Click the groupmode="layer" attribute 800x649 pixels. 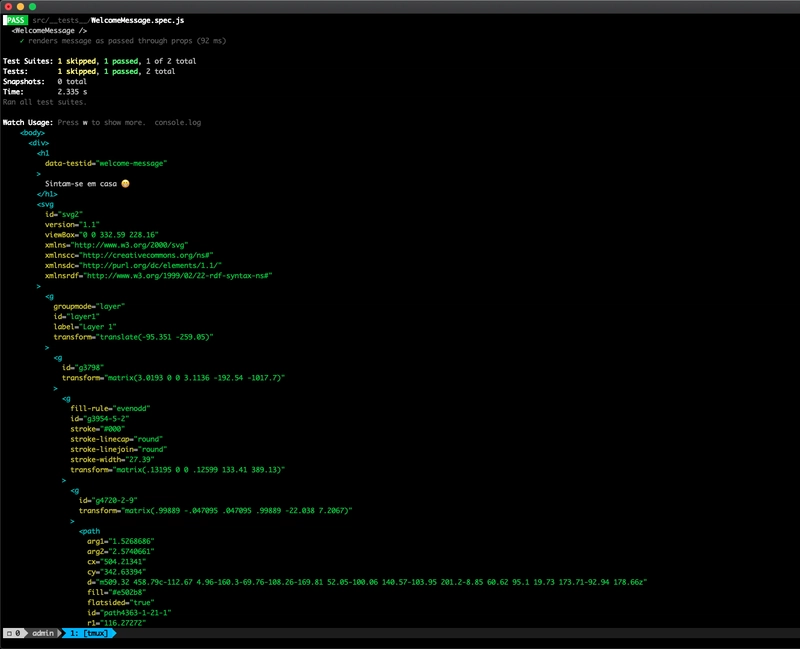[89, 306]
